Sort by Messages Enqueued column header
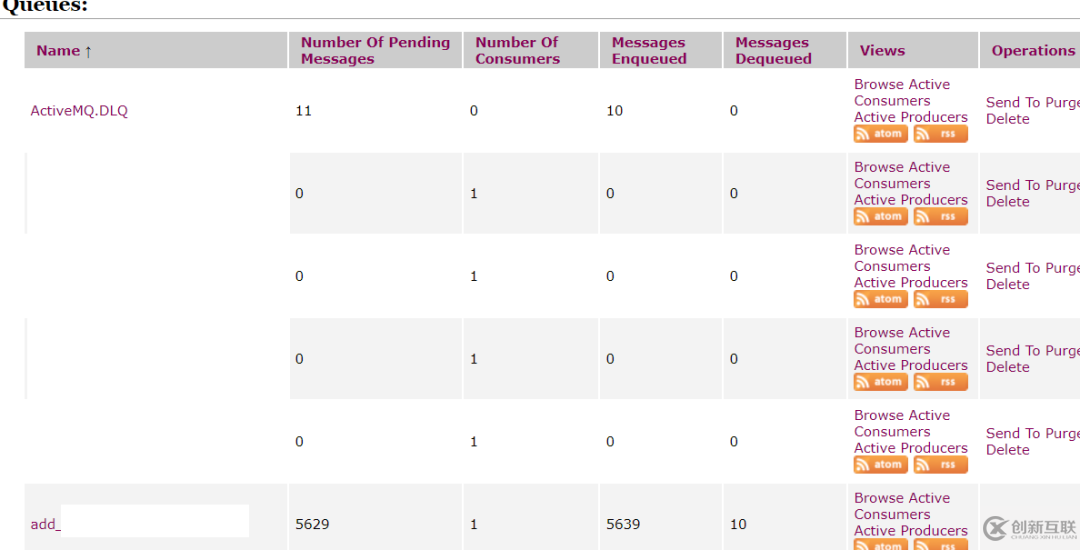This screenshot has width=1080, height=550. tap(649, 50)
